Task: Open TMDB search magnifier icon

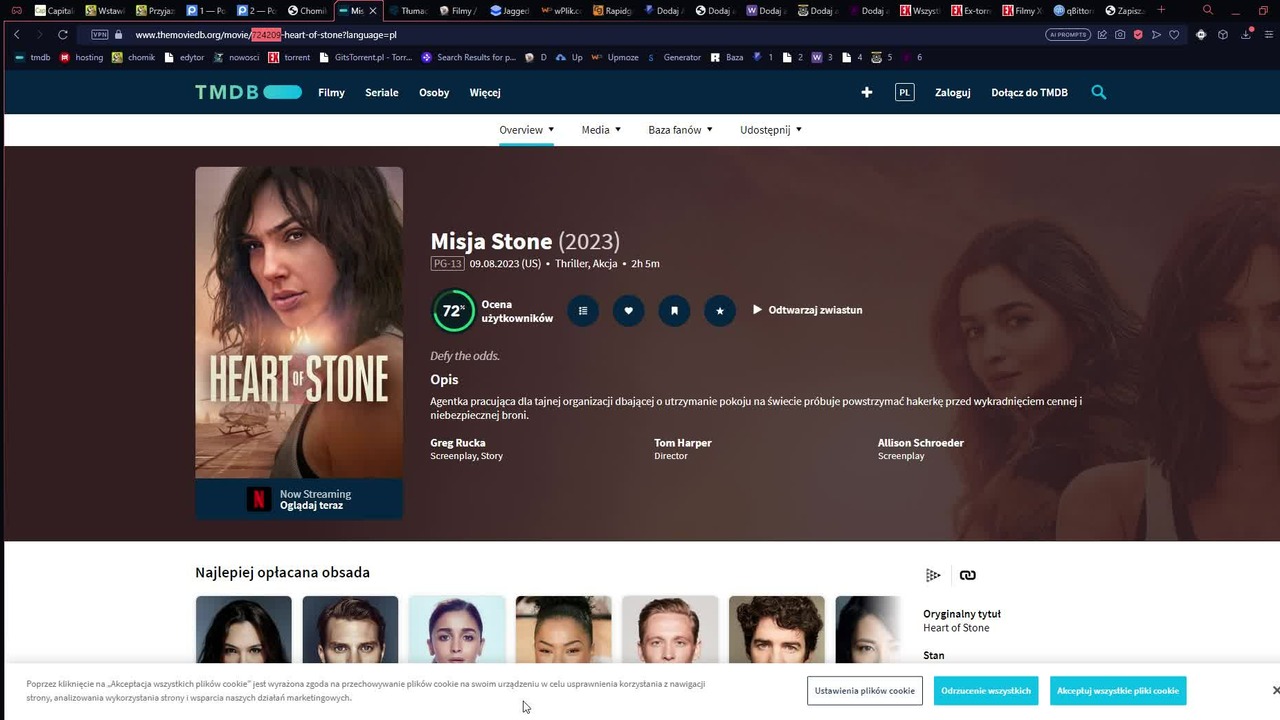Action: (1099, 92)
